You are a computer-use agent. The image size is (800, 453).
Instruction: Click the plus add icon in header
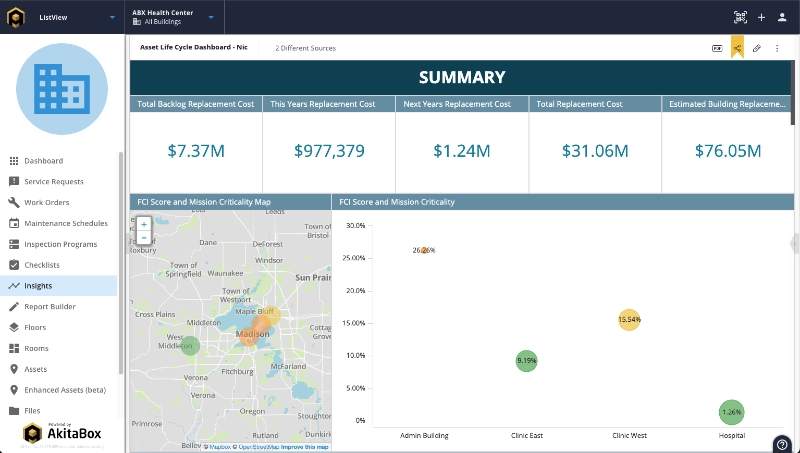point(762,17)
